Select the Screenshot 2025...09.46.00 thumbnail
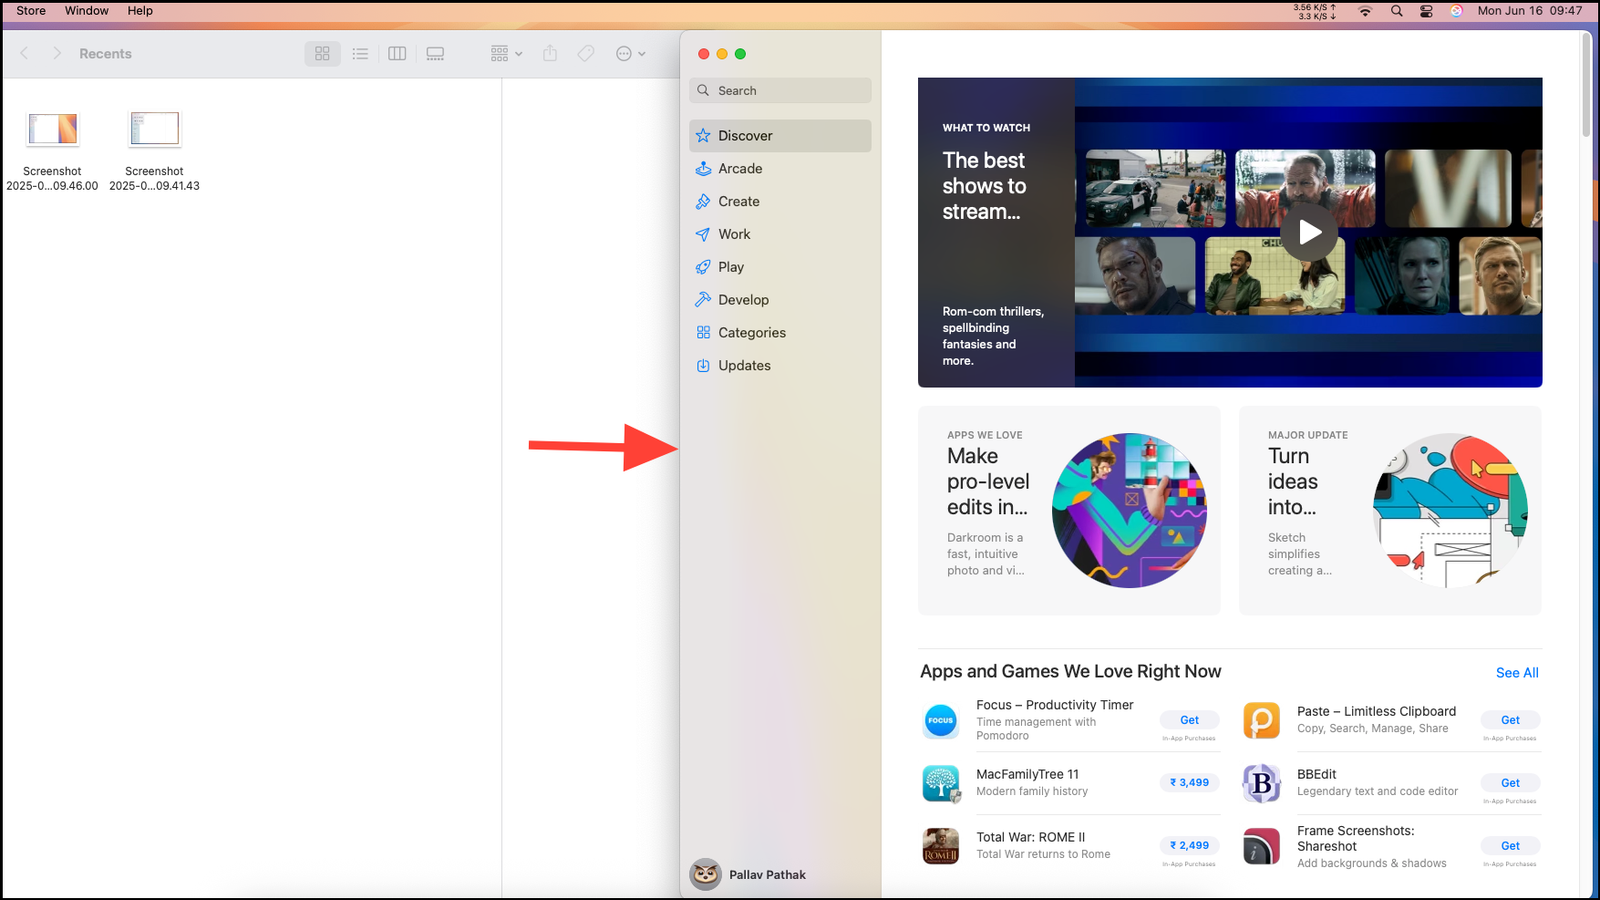This screenshot has width=1600, height=900. (x=52, y=130)
